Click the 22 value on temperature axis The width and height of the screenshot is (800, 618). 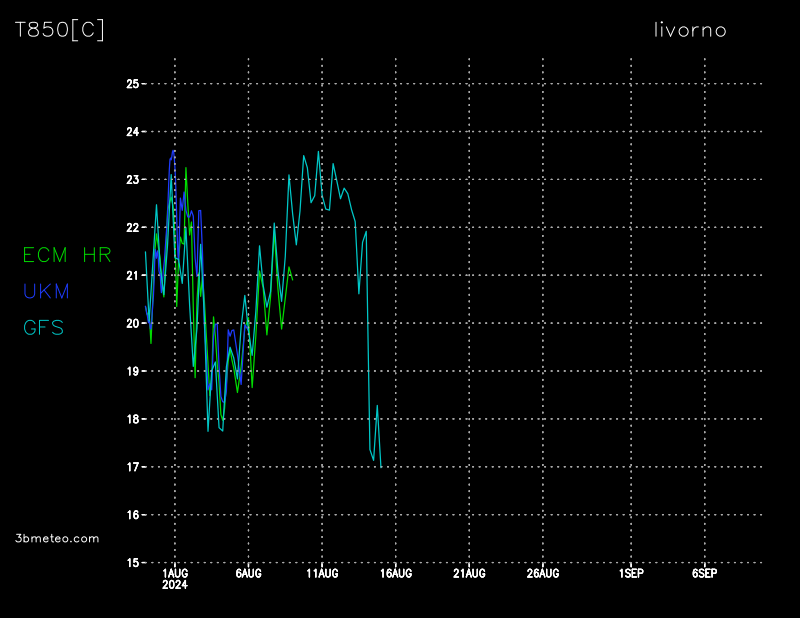pos(132,228)
